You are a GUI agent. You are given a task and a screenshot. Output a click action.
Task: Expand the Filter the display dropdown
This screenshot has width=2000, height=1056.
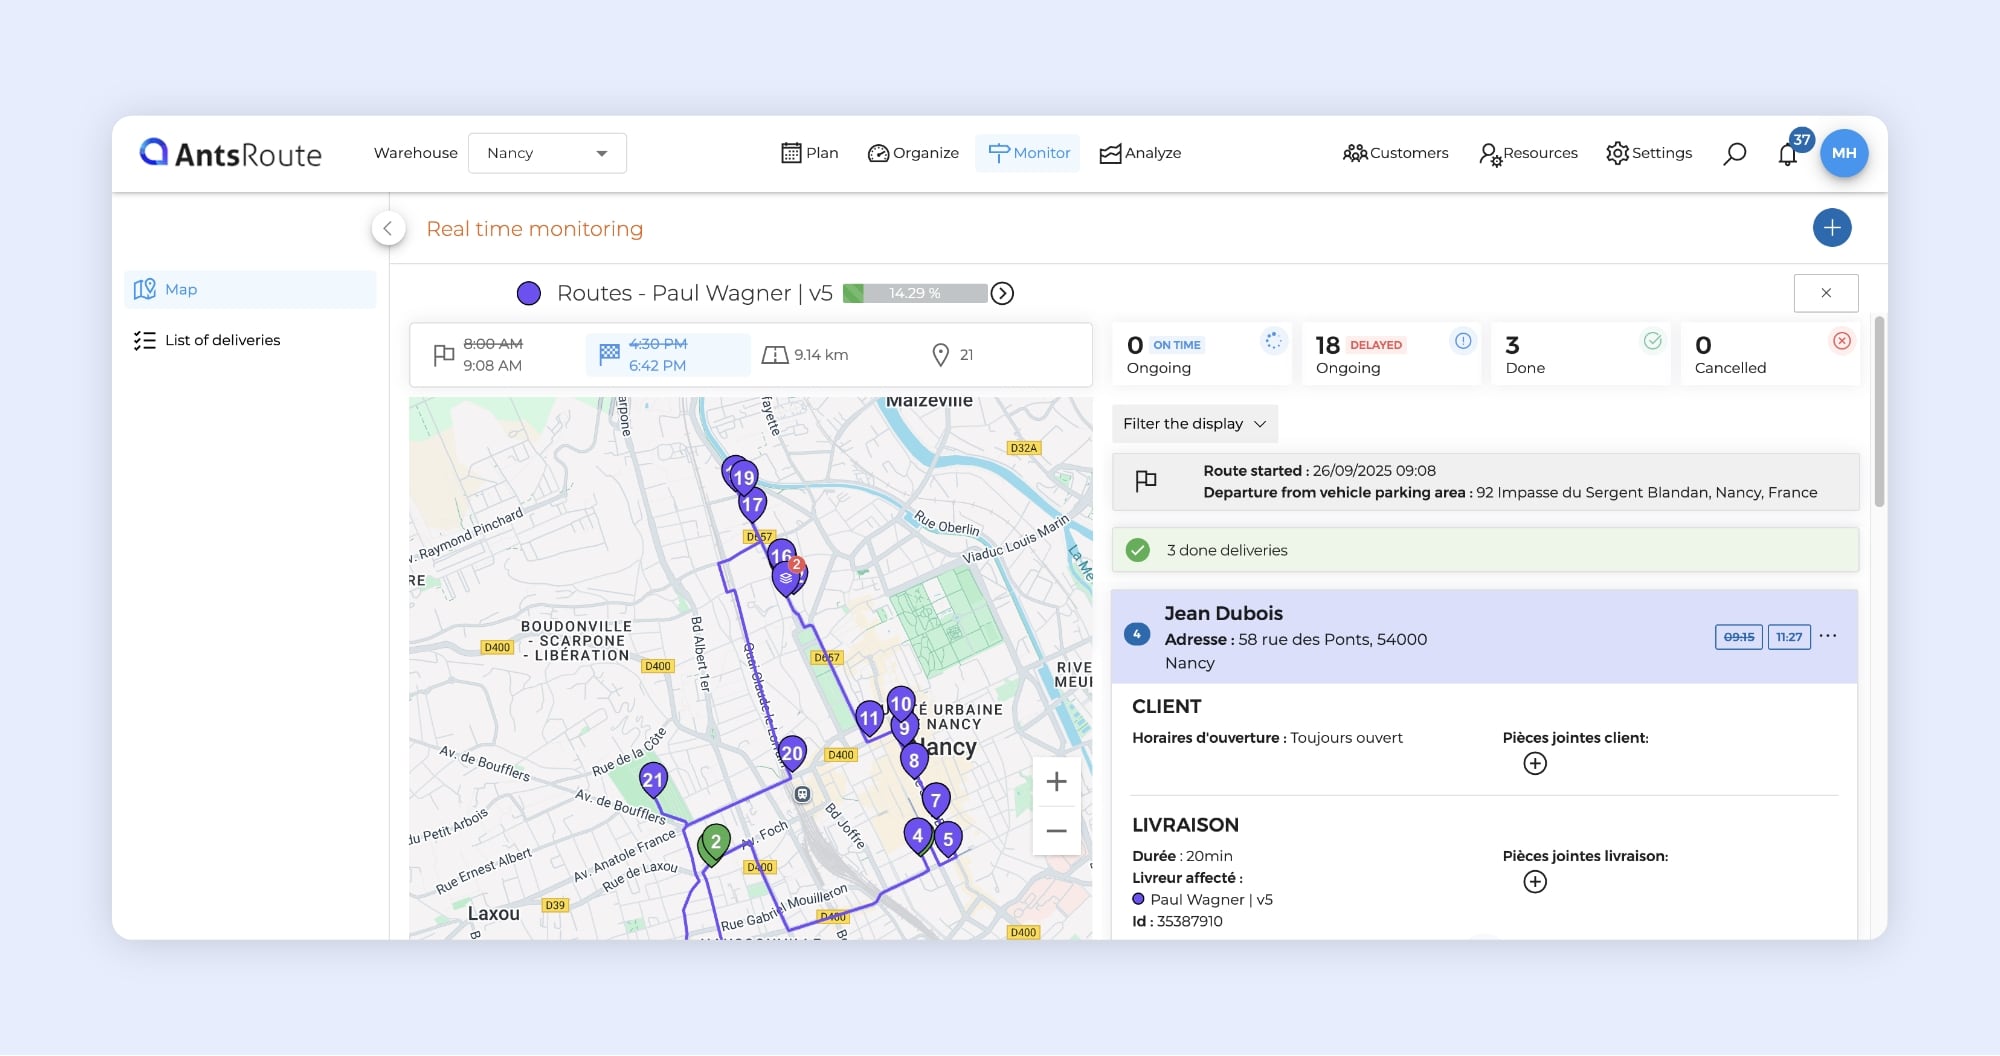click(x=1194, y=424)
